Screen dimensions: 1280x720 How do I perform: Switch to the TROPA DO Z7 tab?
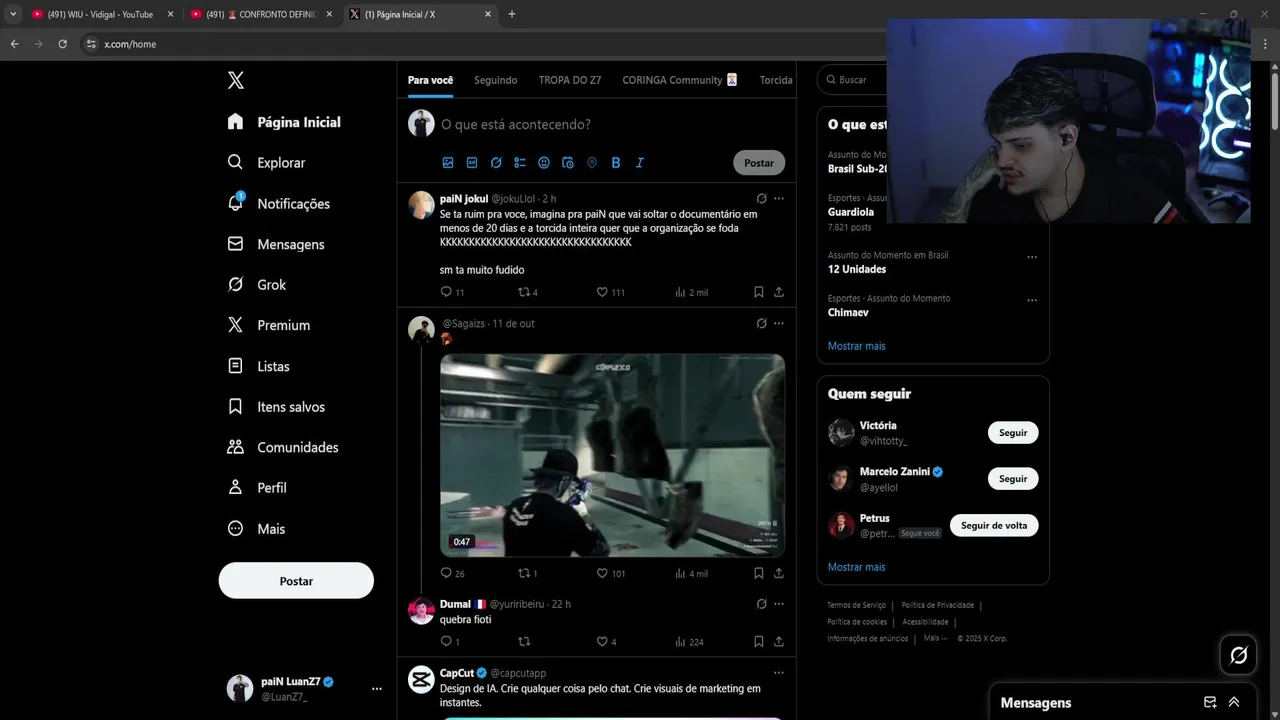570,80
